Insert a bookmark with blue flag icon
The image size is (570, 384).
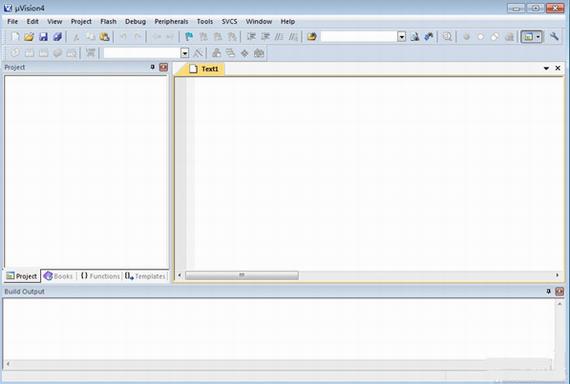(189, 37)
